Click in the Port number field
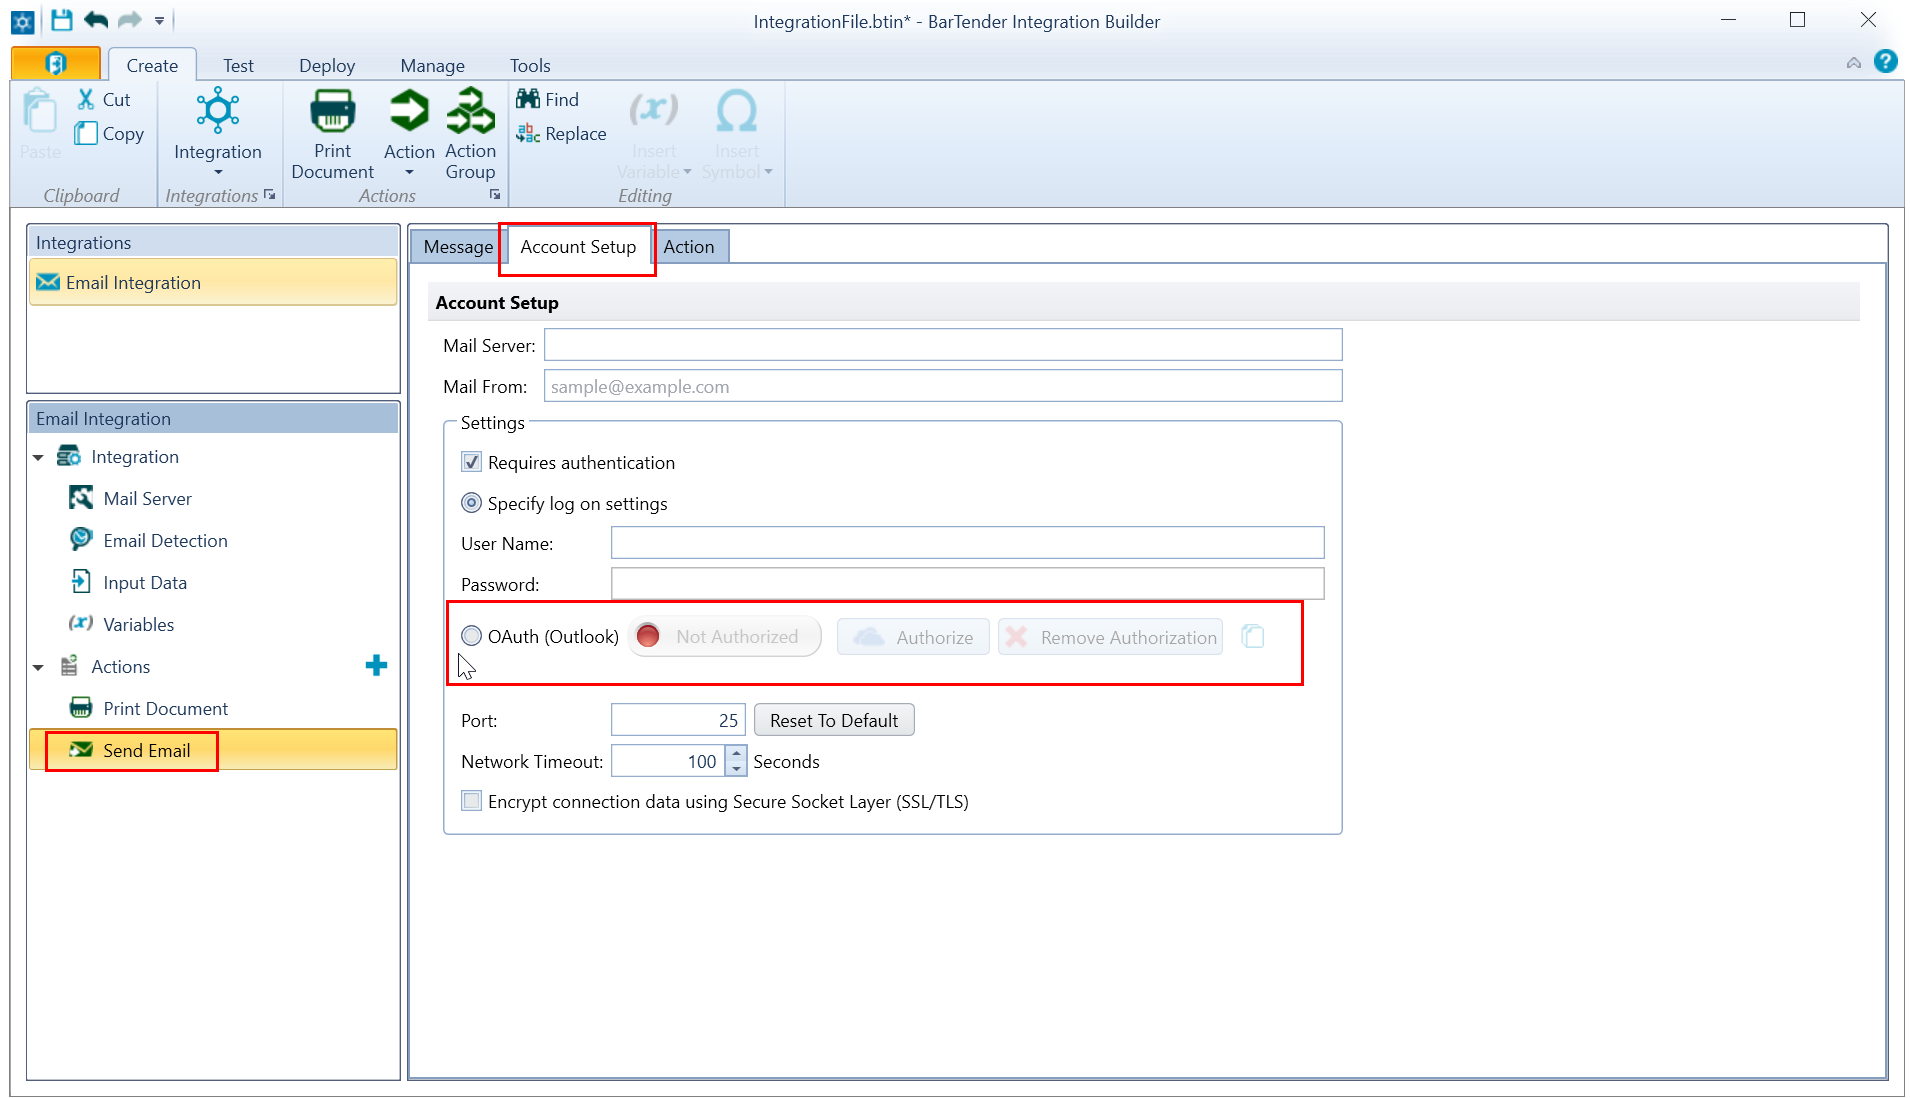Viewport: 1911px width, 1098px height. (x=678, y=720)
